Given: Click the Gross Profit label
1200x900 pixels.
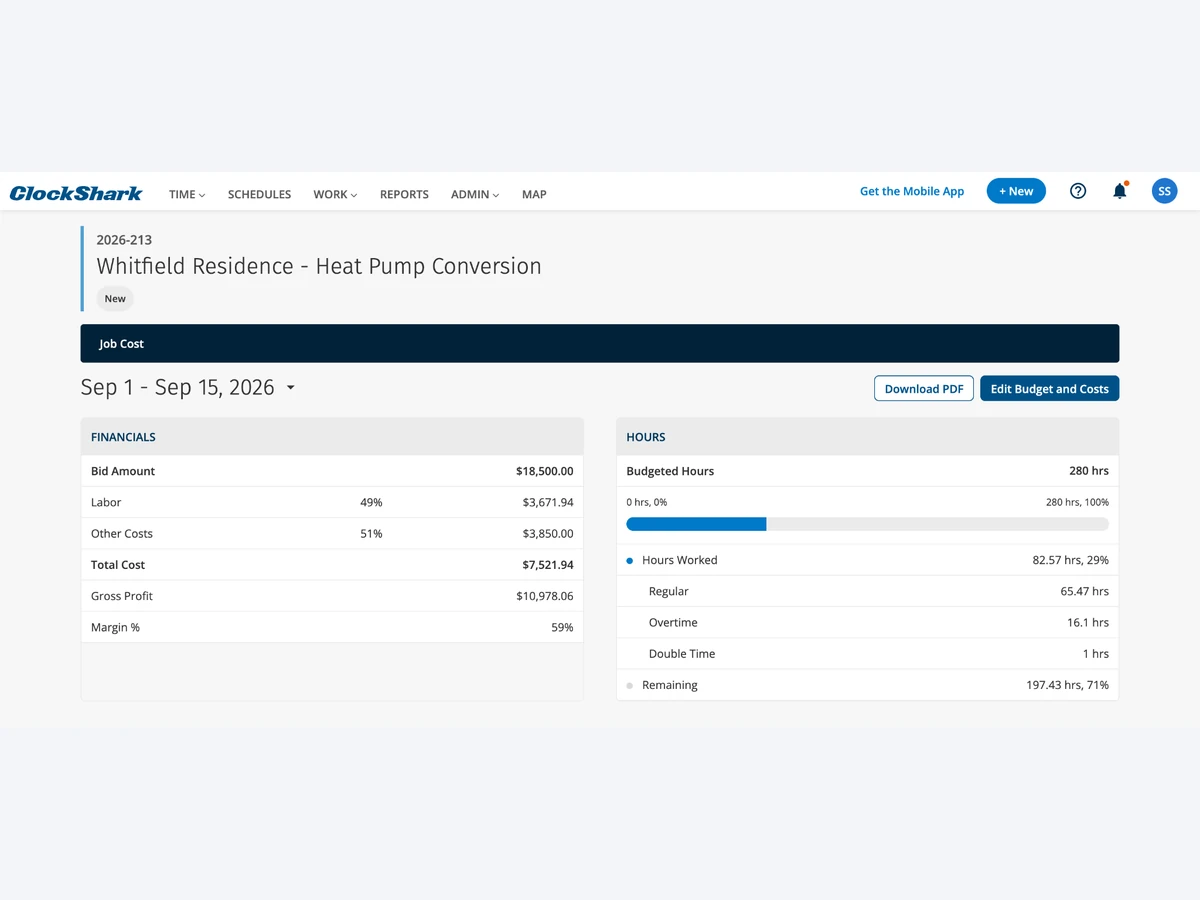Looking at the screenshot, I should point(122,596).
